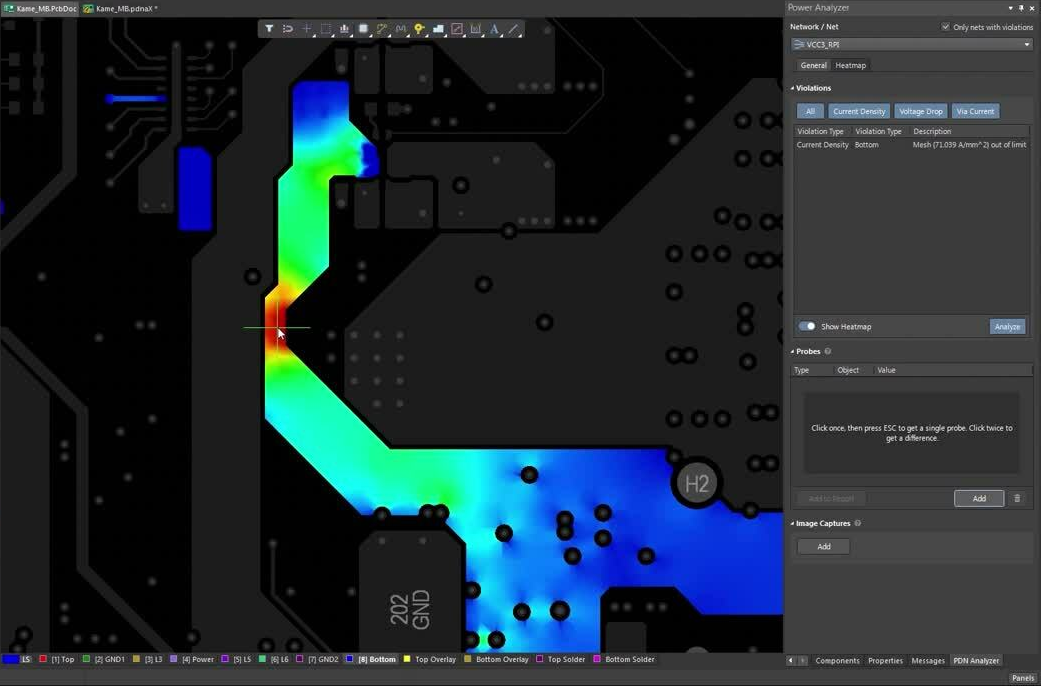Image resolution: width=1041 pixels, height=686 pixels.
Task: Filter violations by Voltage Drop
Action: coord(920,111)
